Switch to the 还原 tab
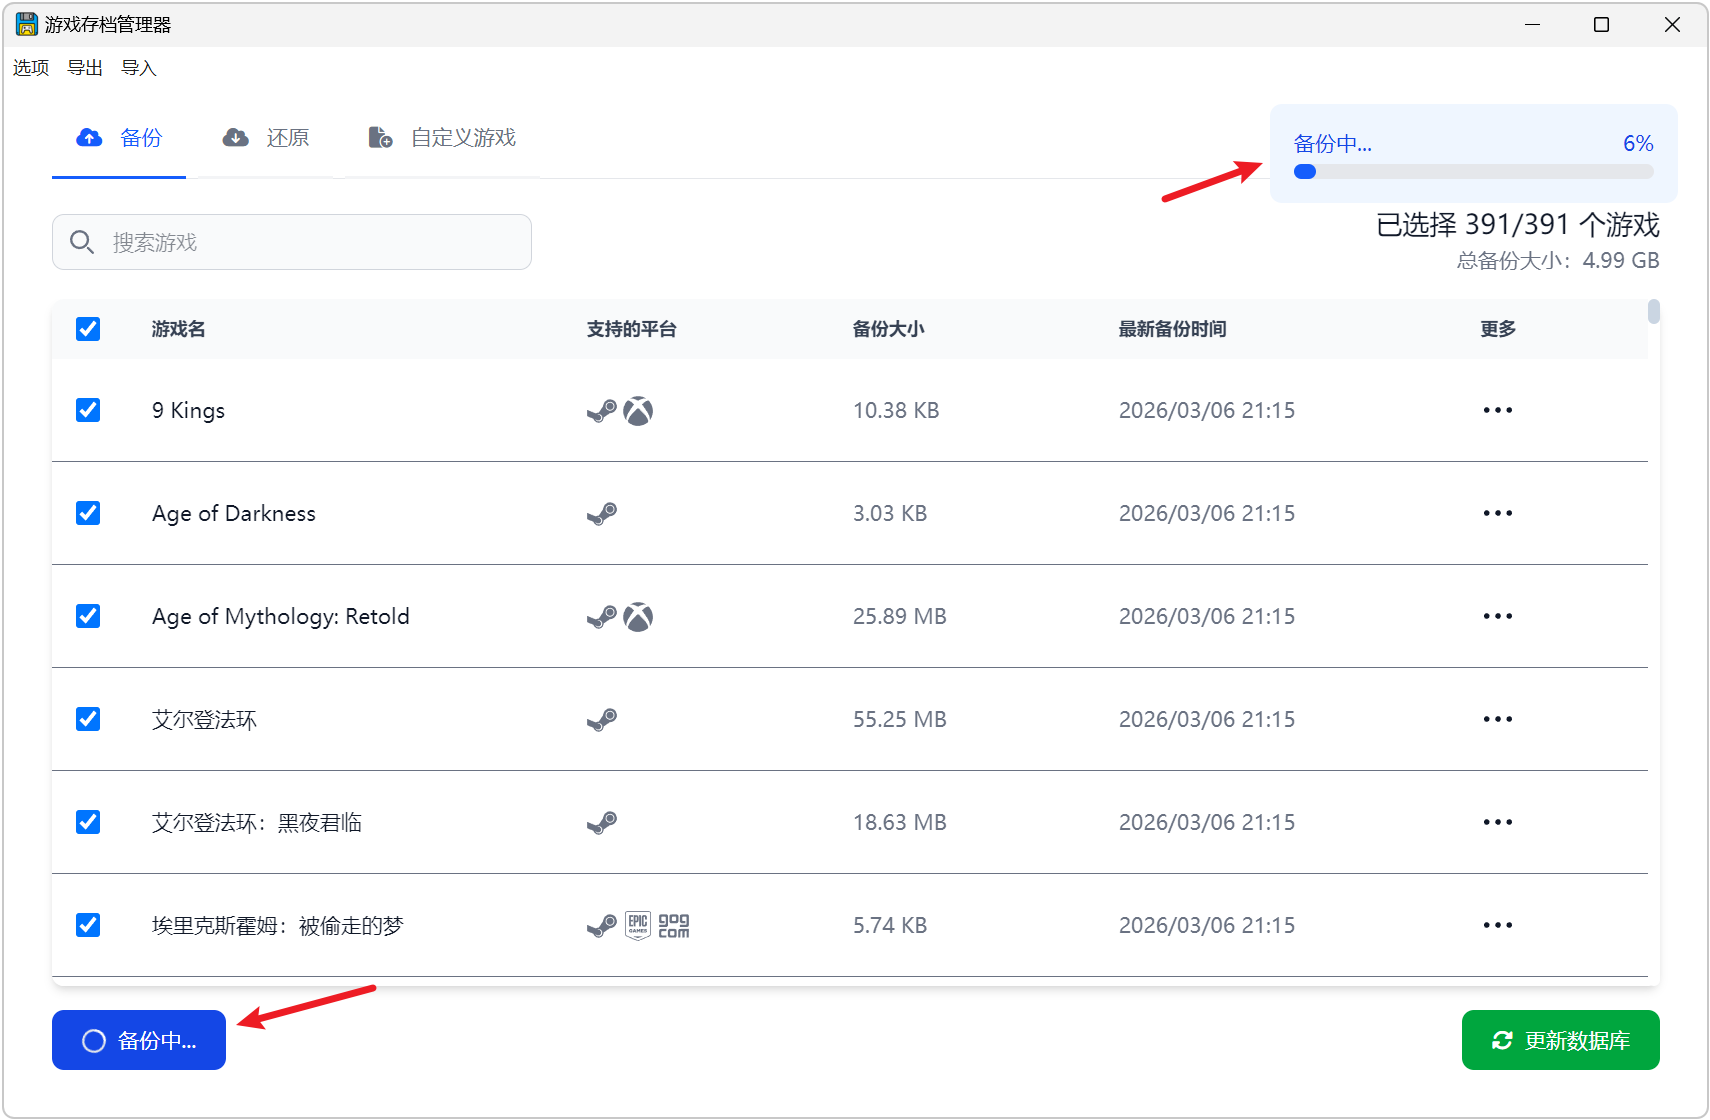Image resolution: width=1710 pixels, height=1120 pixels. [265, 139]
